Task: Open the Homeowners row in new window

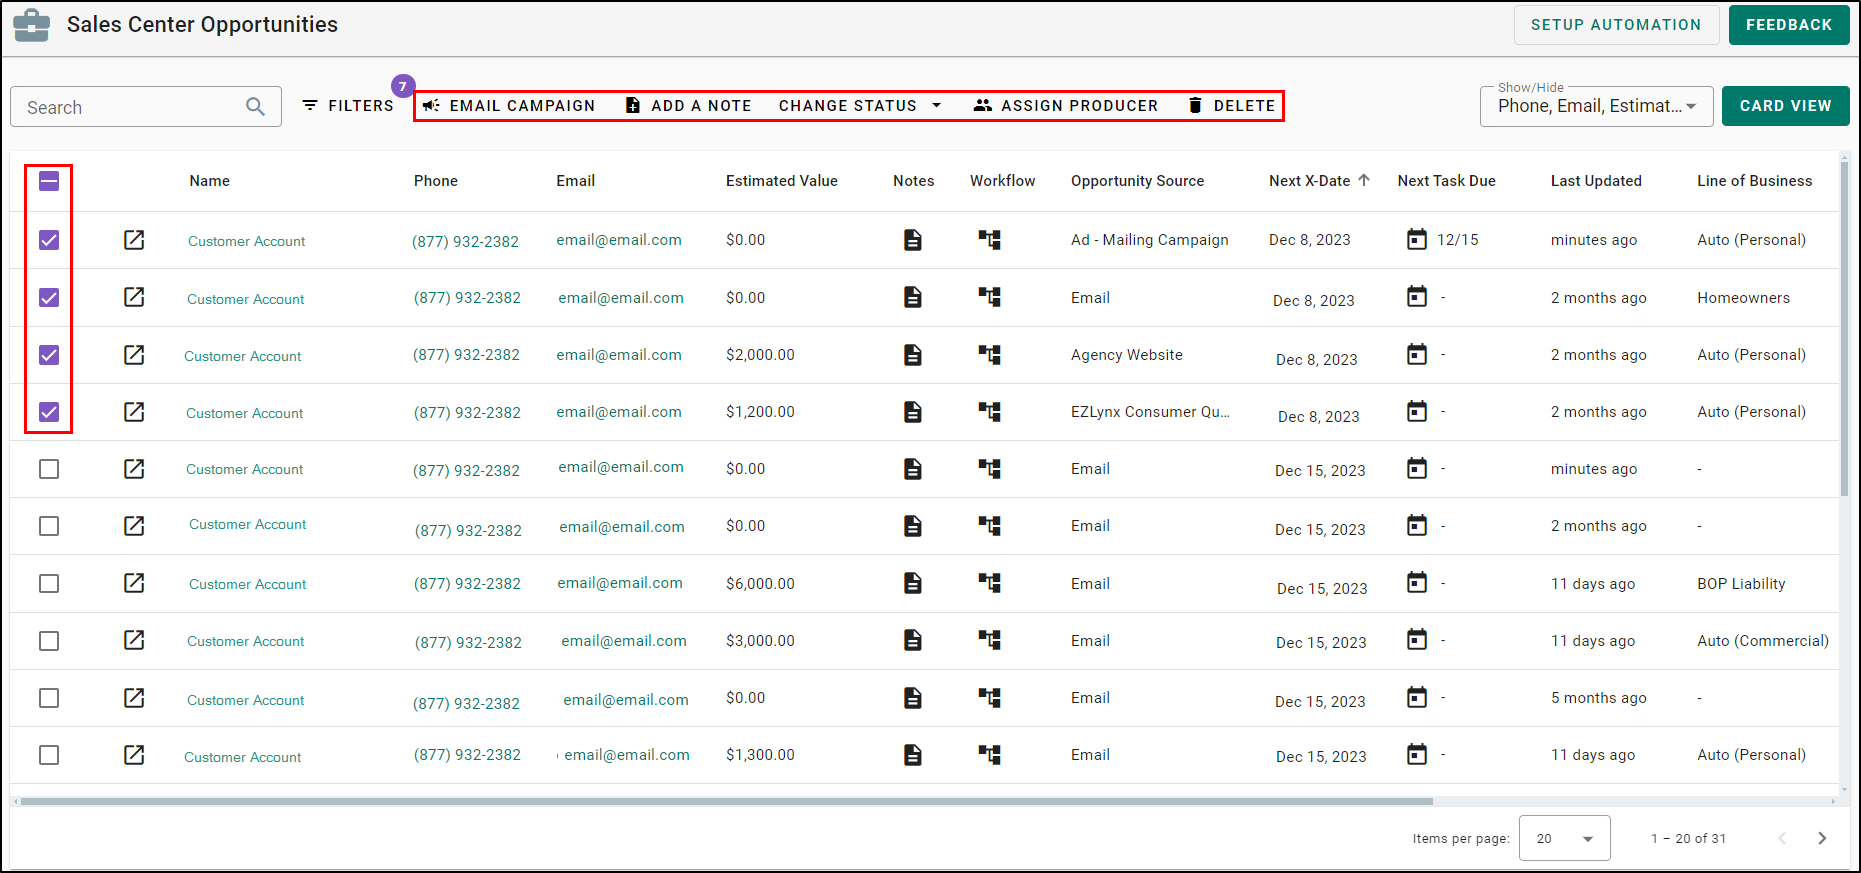Action: (x=134, y=297)
